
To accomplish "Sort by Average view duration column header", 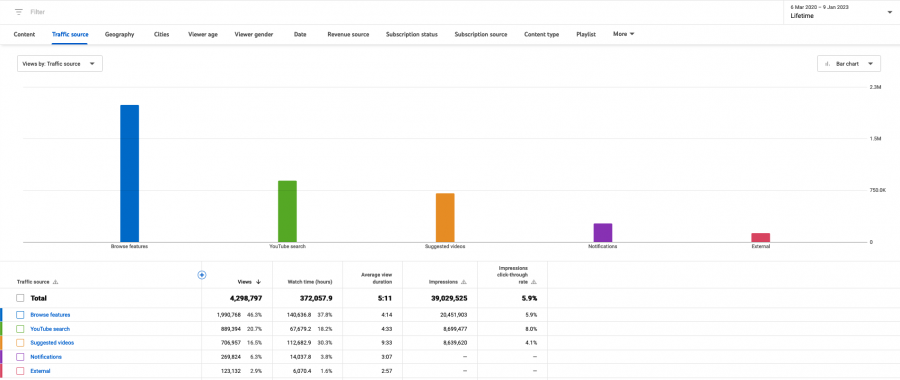I will coord(378,278).
